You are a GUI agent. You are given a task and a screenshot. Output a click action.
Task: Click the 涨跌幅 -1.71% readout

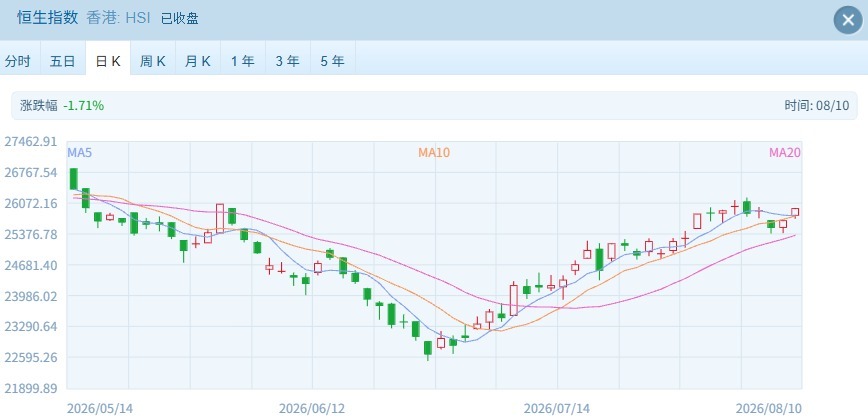(62, 106)
